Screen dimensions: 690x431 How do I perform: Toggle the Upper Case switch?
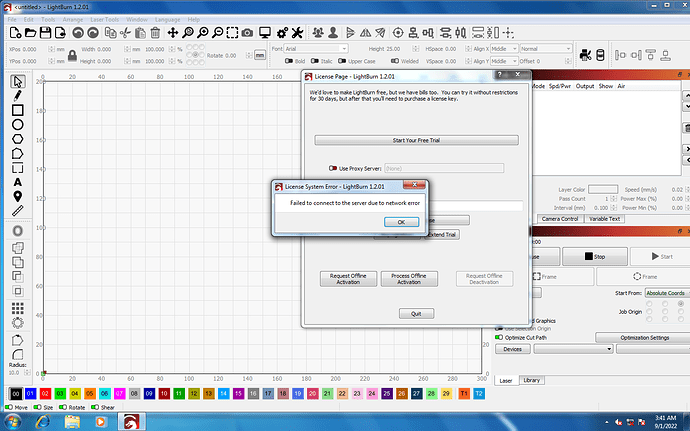tap(342, 61)
